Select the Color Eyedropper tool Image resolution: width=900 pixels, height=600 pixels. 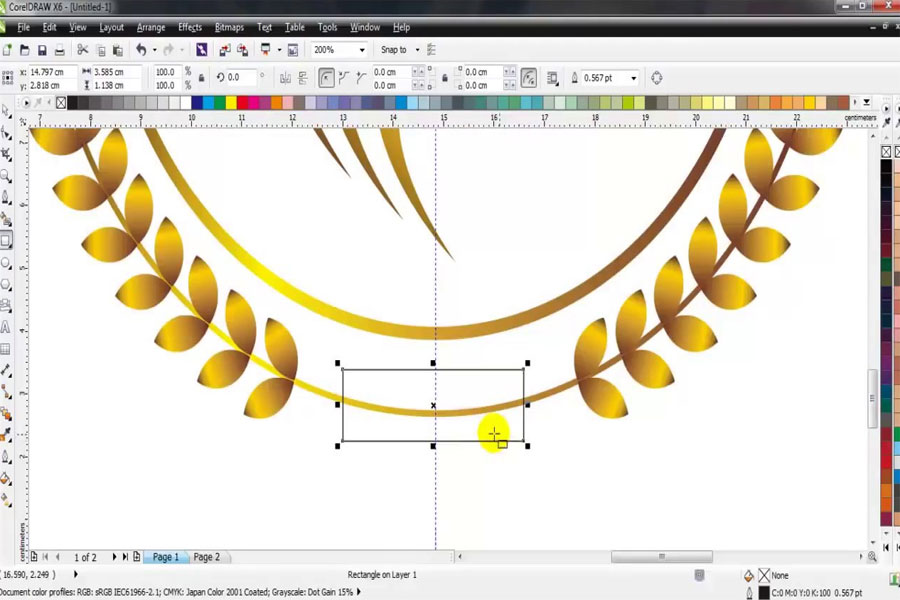[x=6, y=435]
